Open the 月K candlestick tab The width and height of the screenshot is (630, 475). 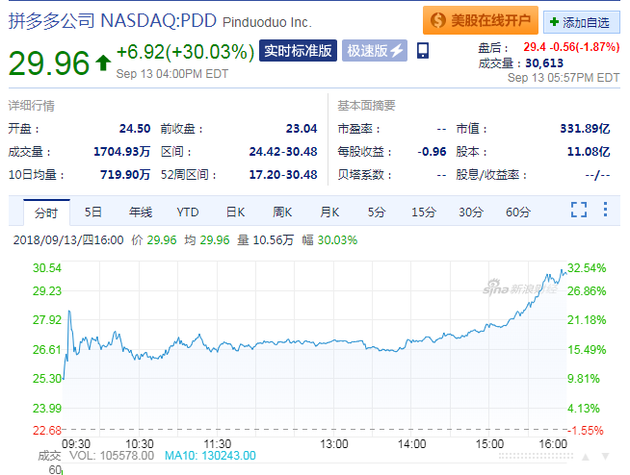click(329, 212)
